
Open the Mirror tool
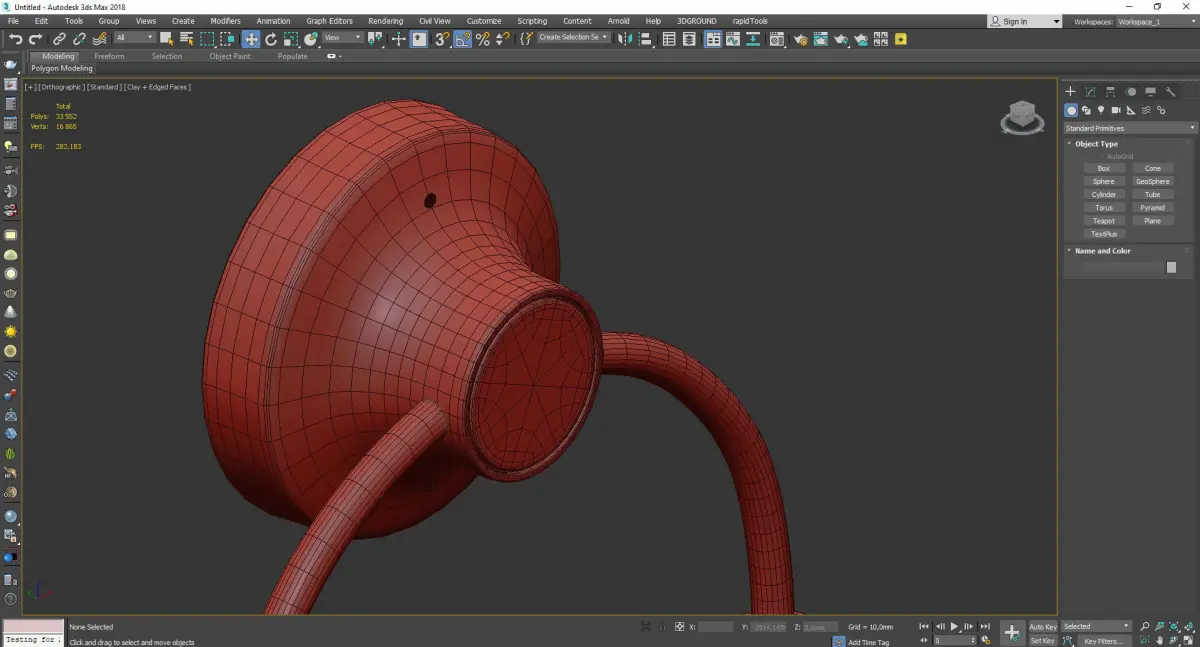coord(625,39)
